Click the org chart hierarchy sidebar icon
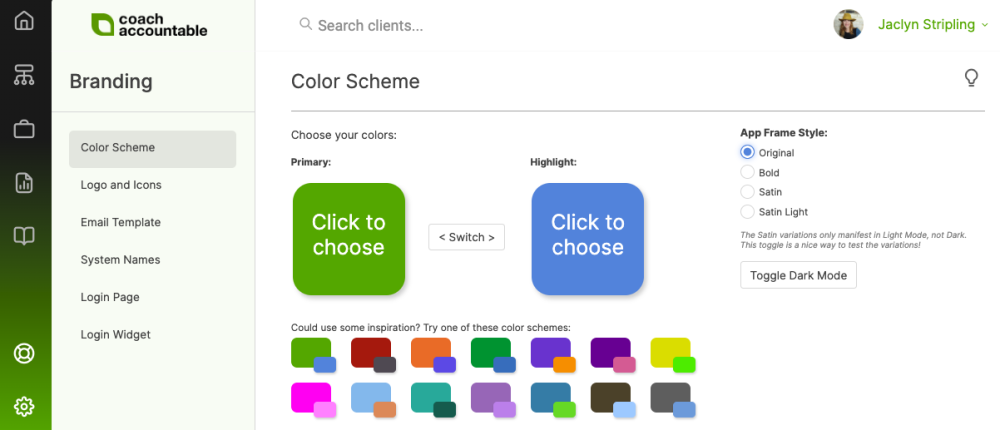Viewport: 1000px width, 430px height. (24, 74)
